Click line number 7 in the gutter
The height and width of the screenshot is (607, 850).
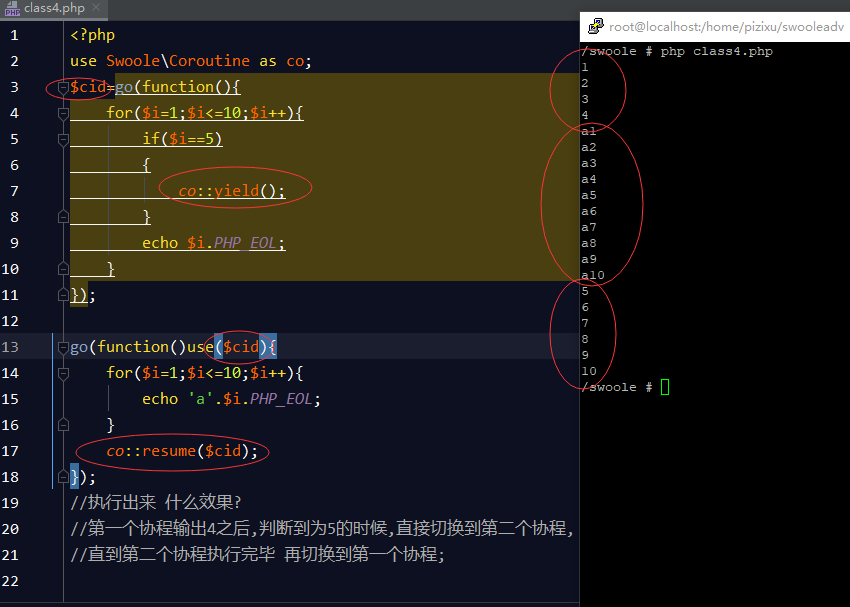pos(14,191)
